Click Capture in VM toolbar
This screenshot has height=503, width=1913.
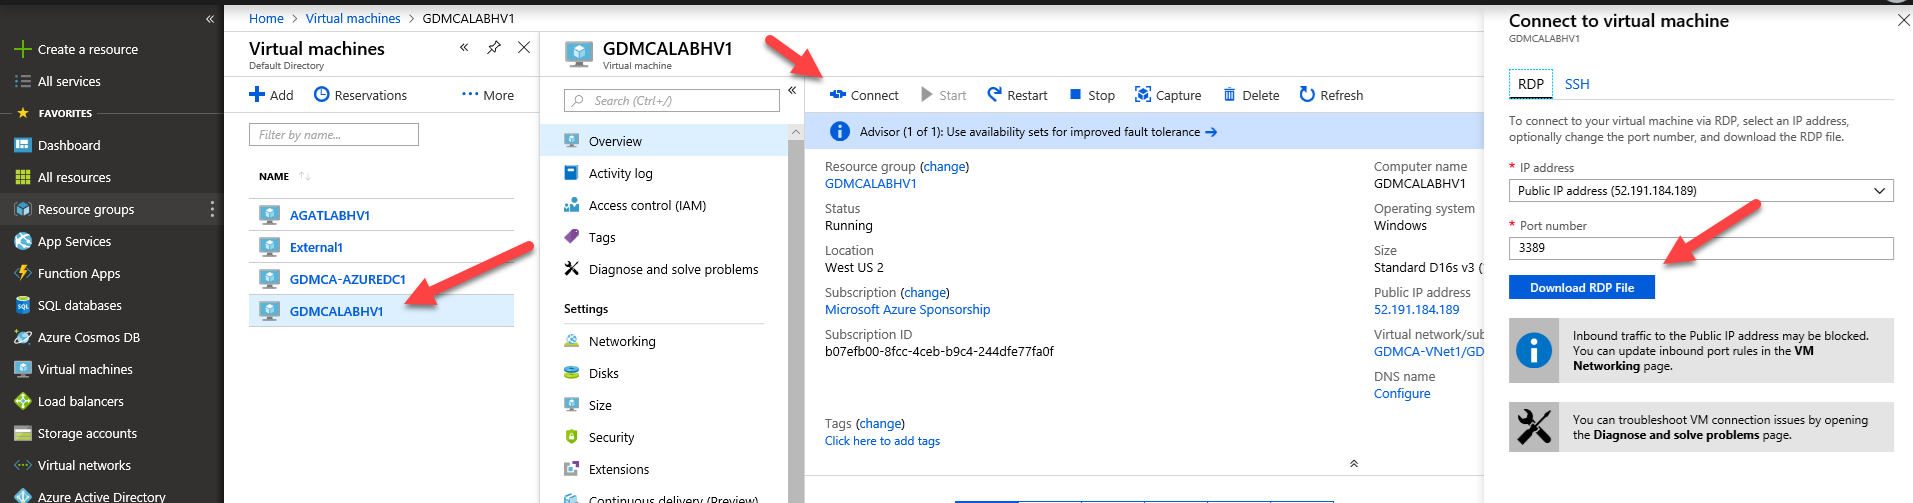(x=1168, y=95)
